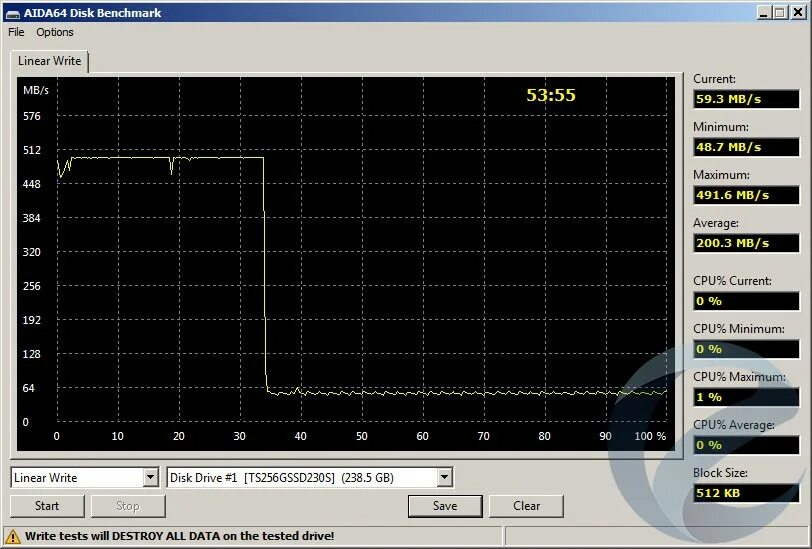Viewport: 812px width, 549px height.
Task: Click the CPU% Average 0 % value
Action: click(x=746, y=445)
